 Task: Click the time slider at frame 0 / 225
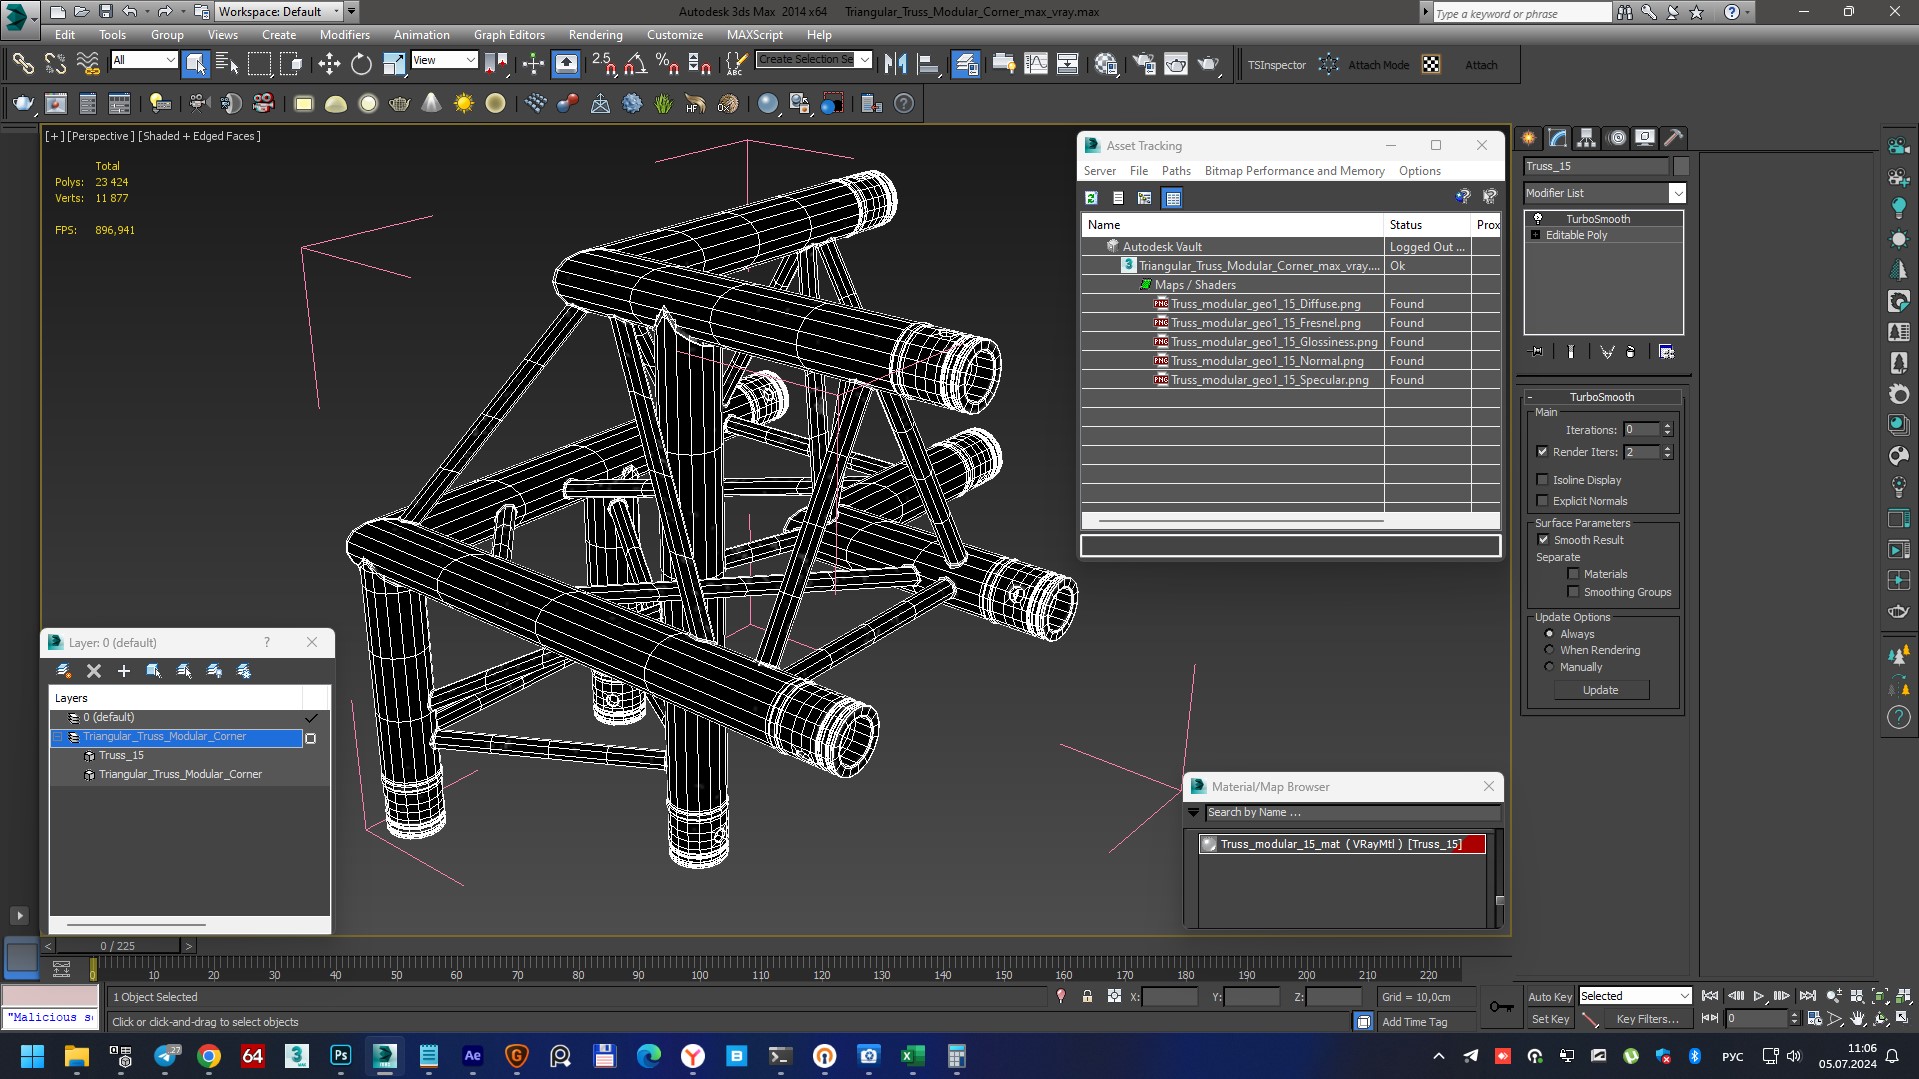[117, 946]
